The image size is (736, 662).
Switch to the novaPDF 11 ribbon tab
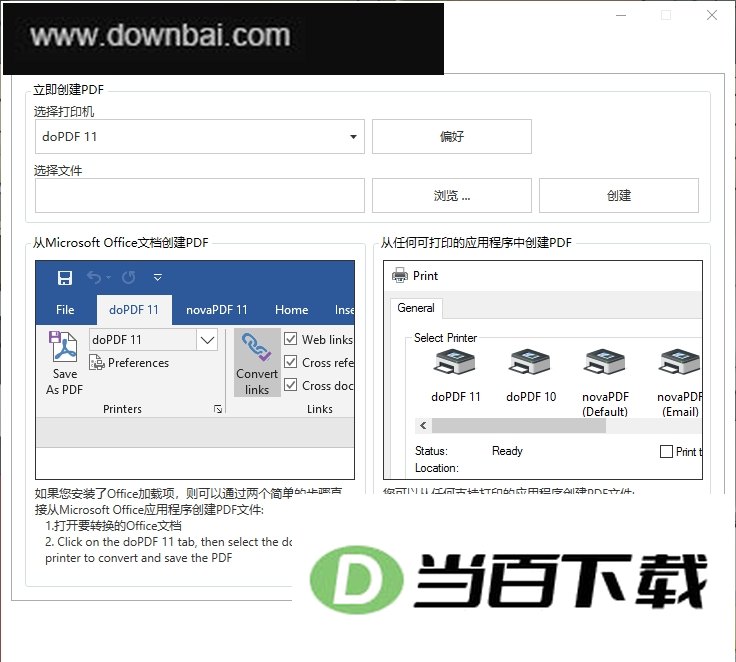pyautogui.click(x=216, y=310)
